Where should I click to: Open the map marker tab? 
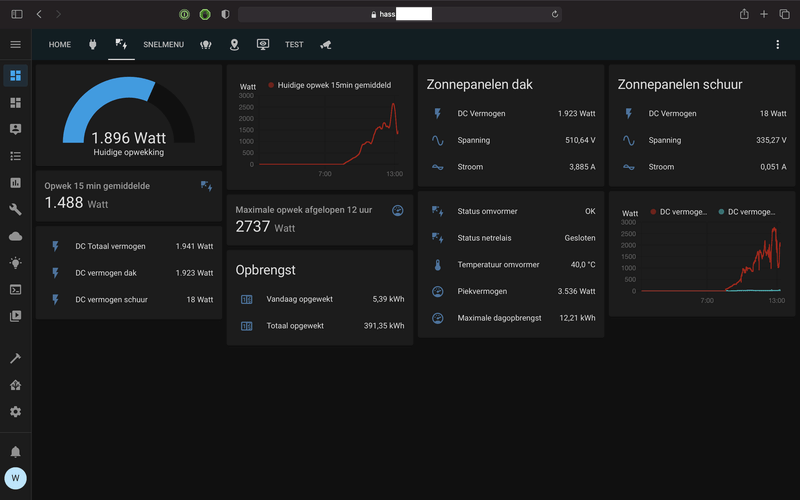click(x=234, y=44)
